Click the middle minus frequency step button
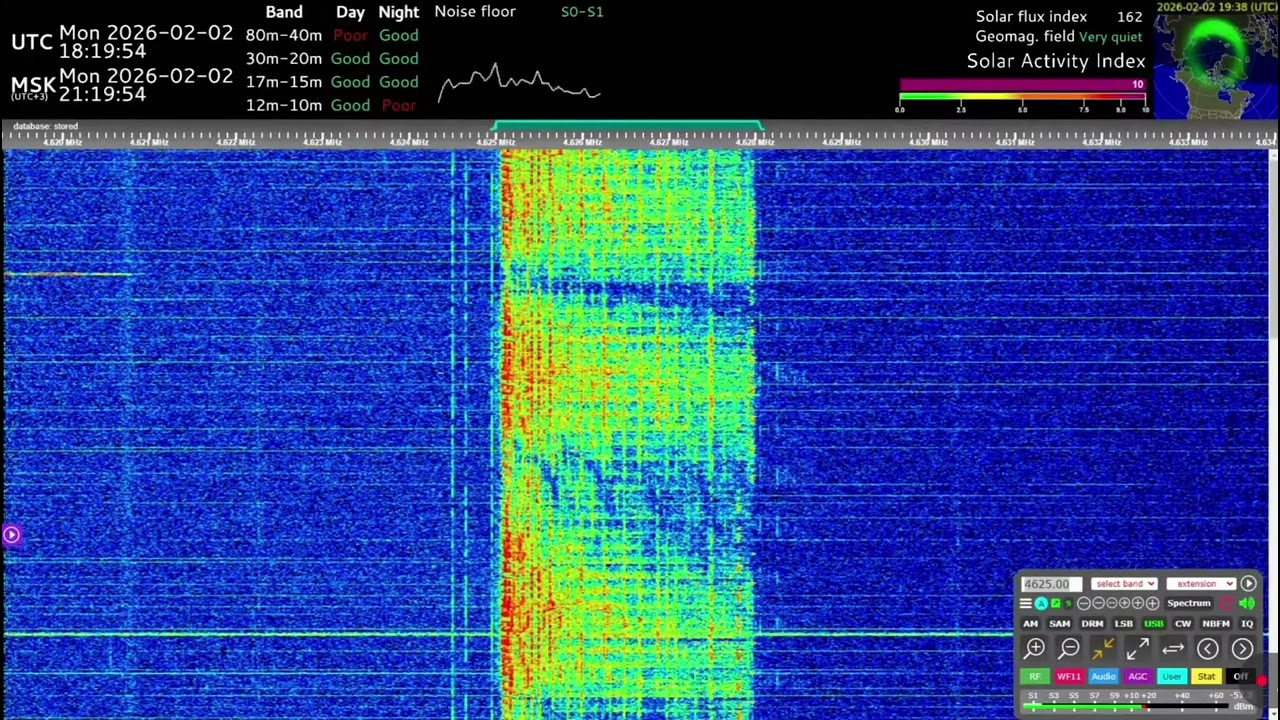 pos(1098,603)
